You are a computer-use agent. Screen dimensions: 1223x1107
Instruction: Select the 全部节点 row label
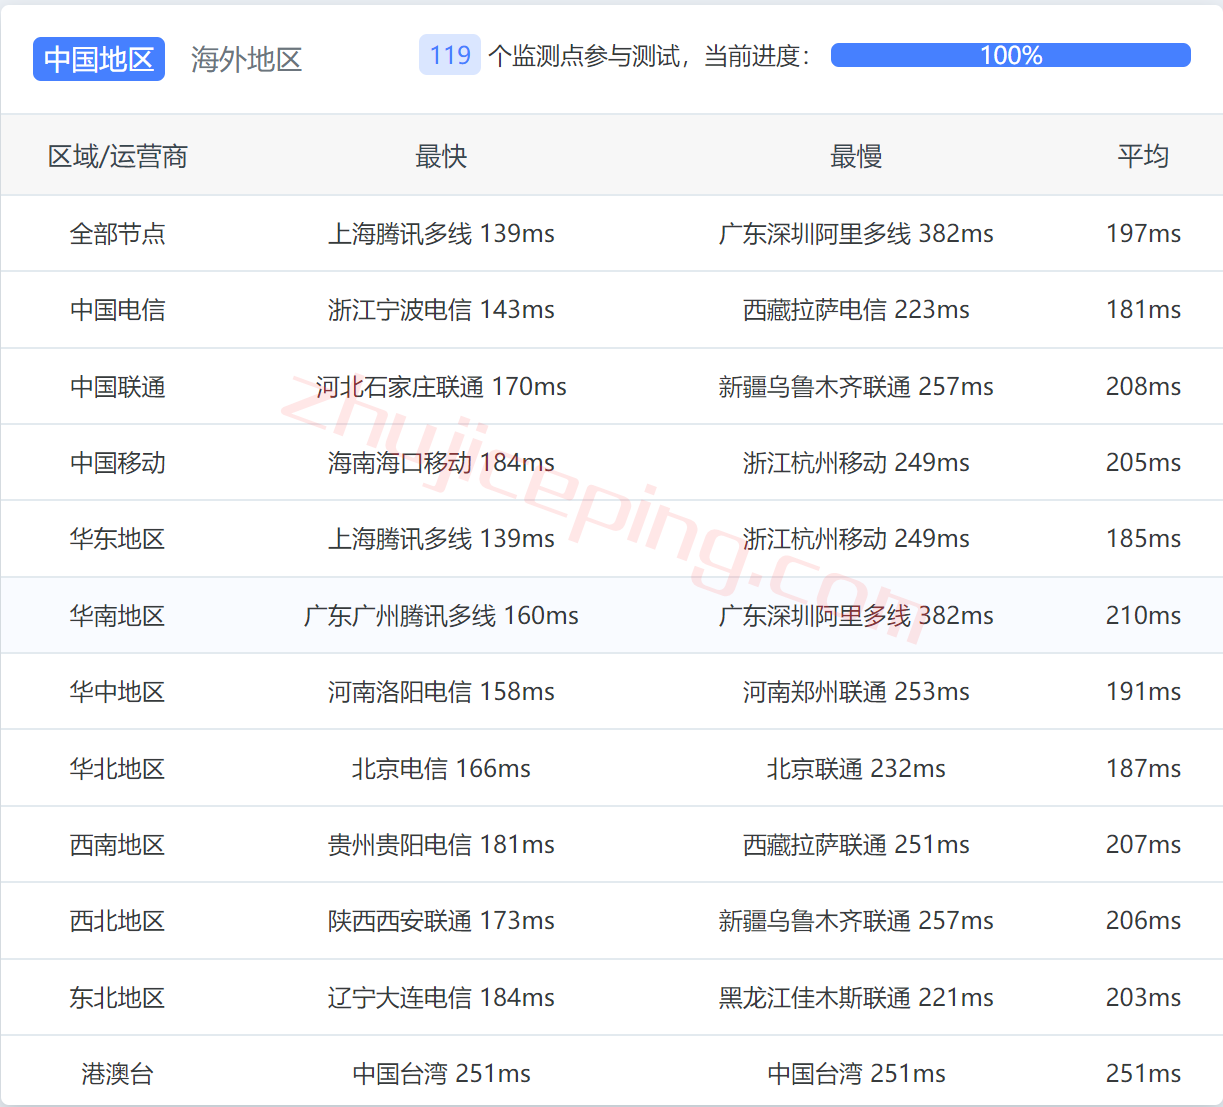tap(117, 234)
